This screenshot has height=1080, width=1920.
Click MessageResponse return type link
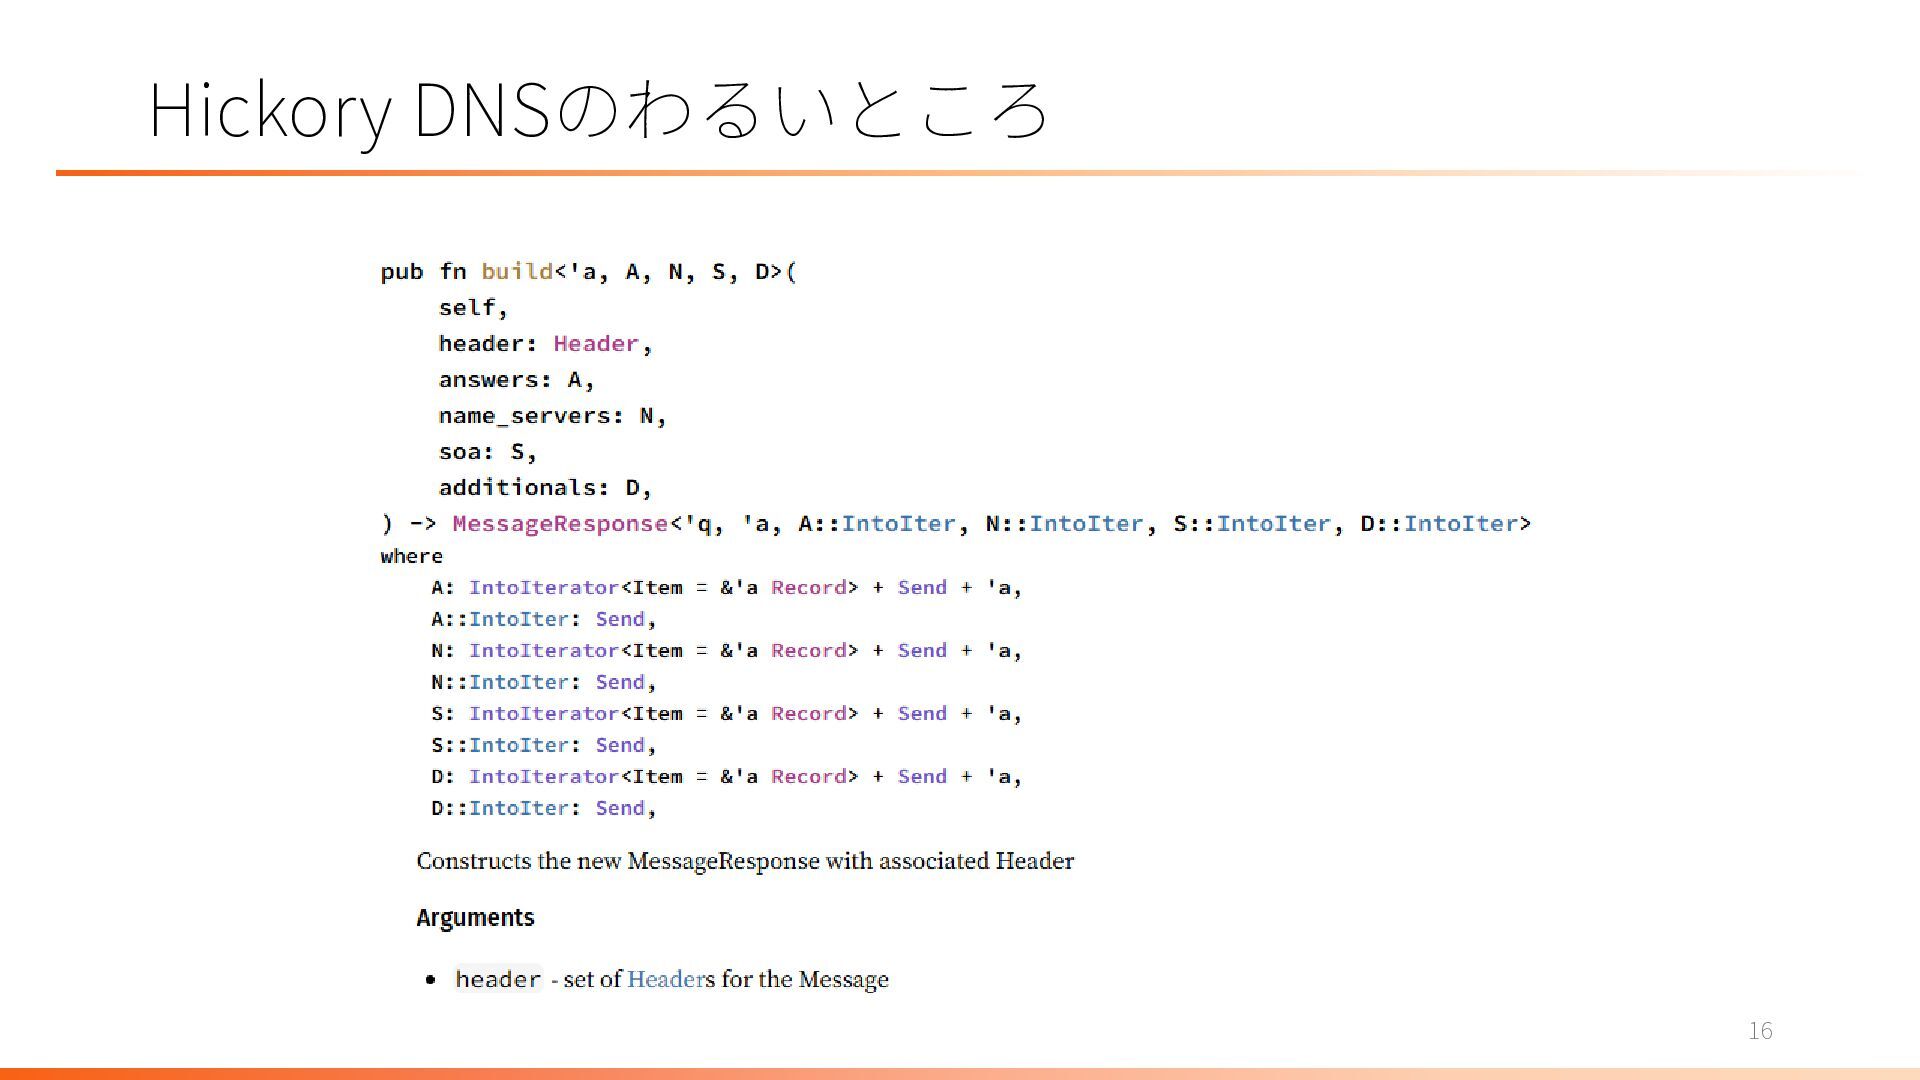coord(560,524)
